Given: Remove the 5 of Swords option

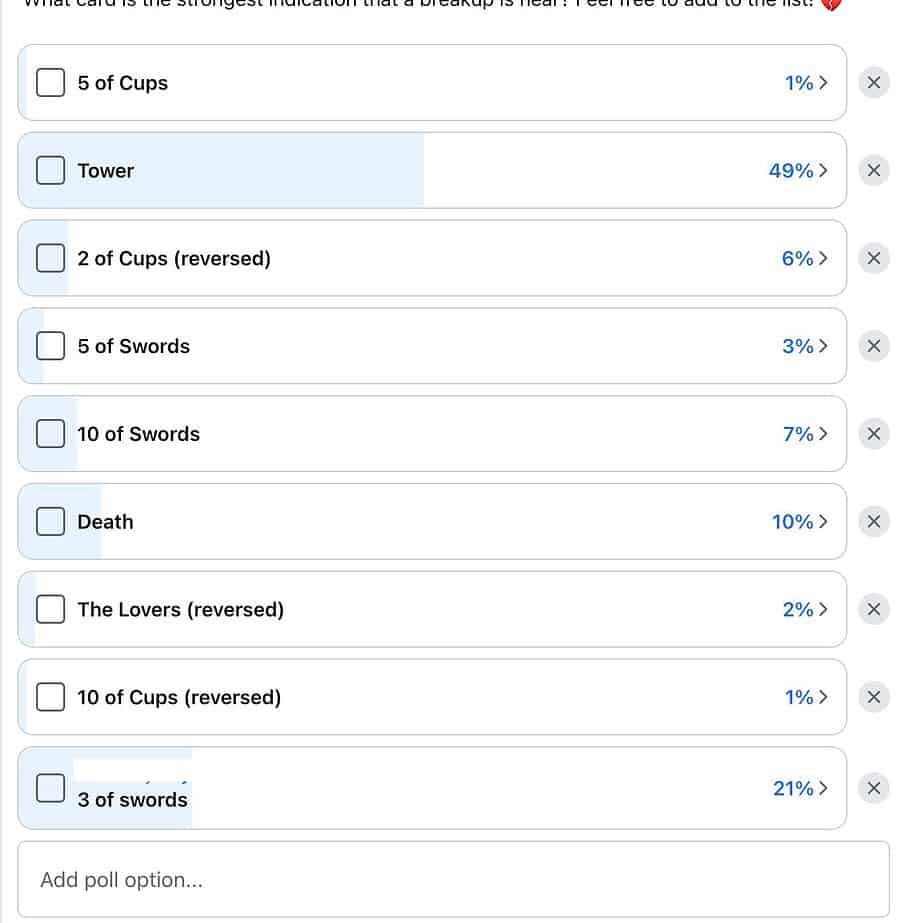Looking at the screenshot, I should 873,346.
